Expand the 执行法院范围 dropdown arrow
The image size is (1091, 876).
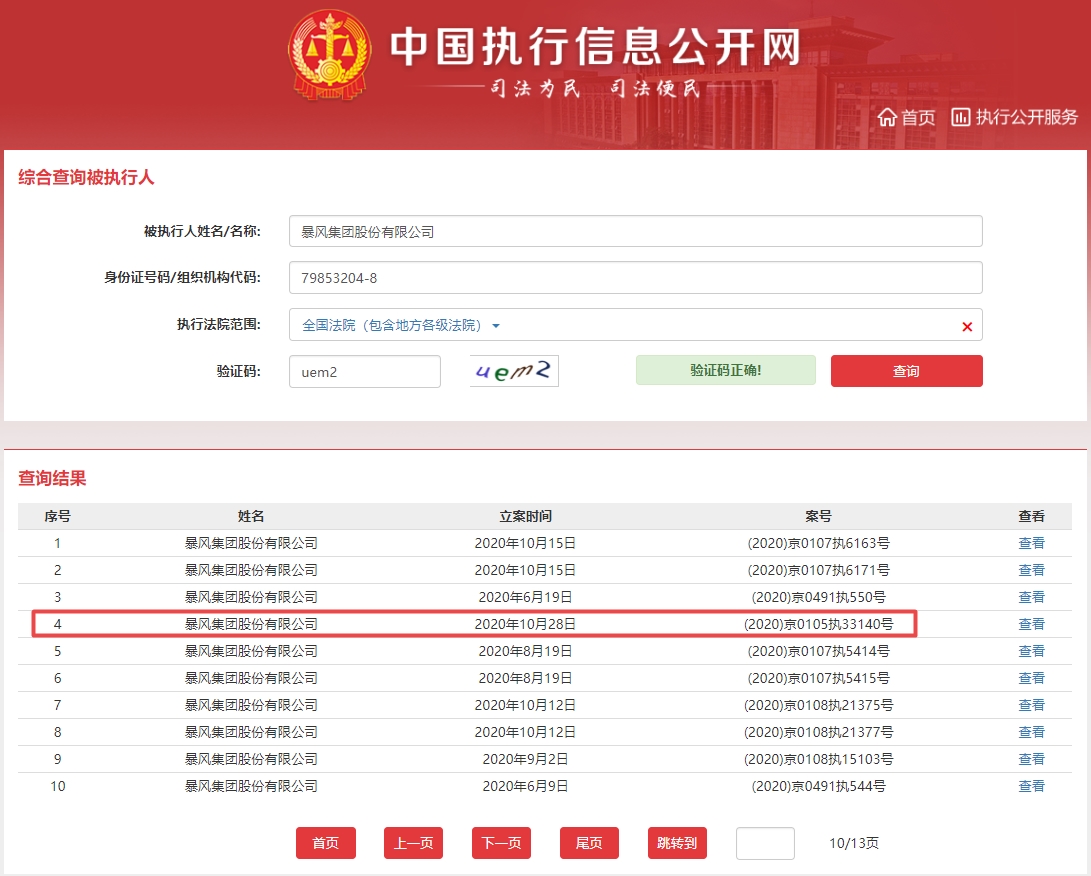click(496, 326)
